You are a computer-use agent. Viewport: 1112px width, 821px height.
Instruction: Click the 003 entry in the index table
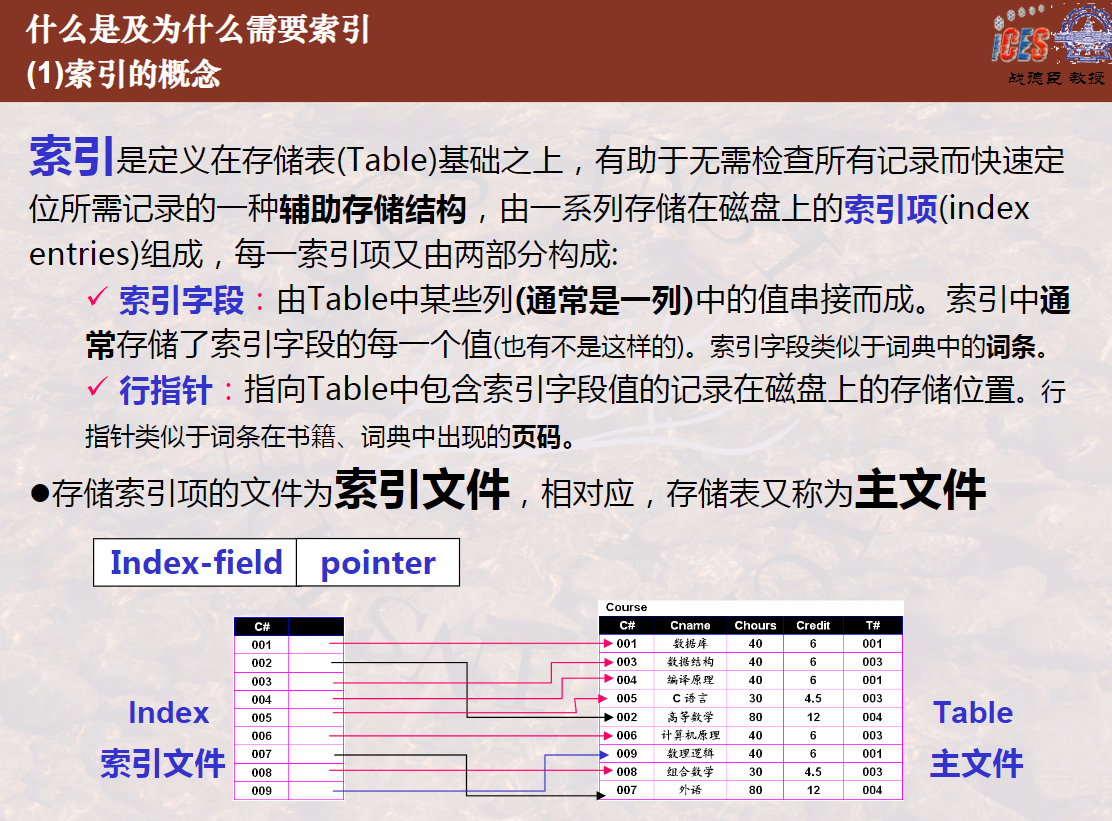[262, 681]
